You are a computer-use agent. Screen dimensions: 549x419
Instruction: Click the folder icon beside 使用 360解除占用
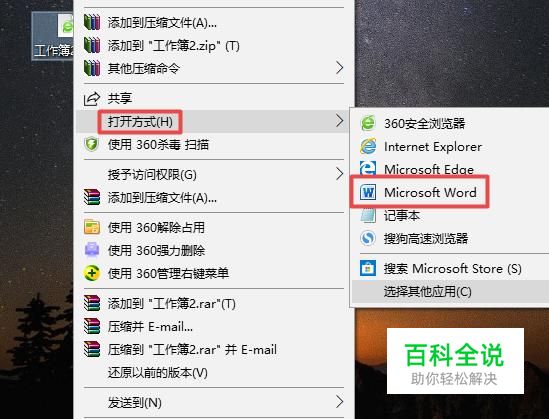pyautogui.click(x=92, y=227)
